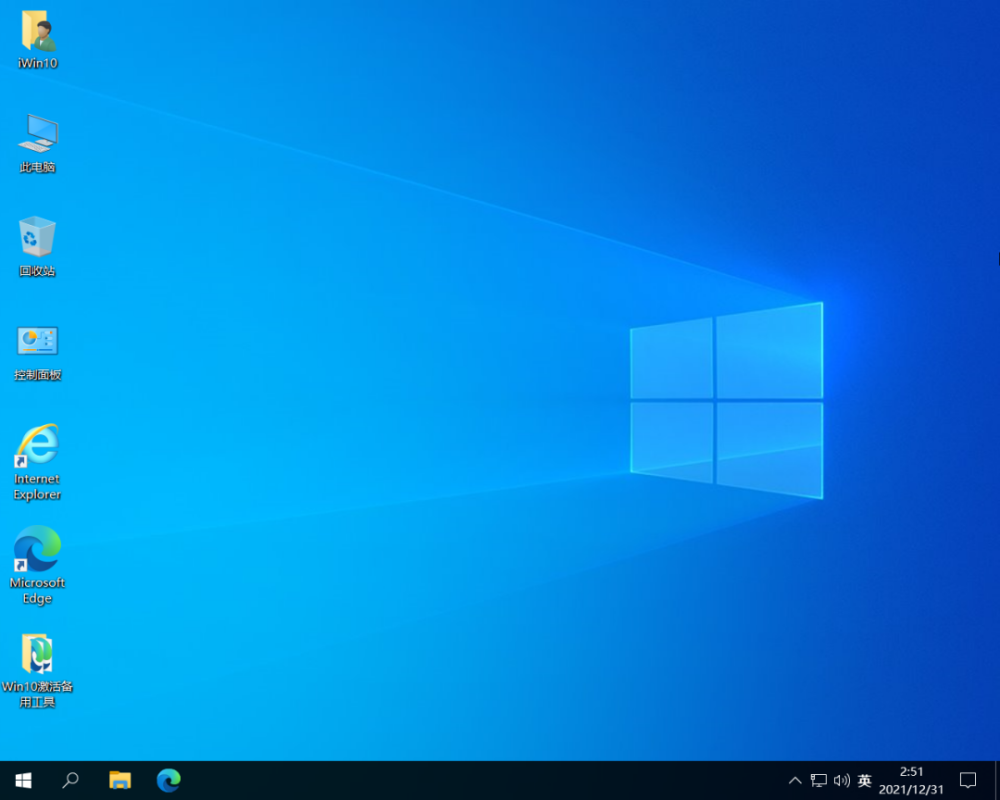Image resolution: width=1000 pixels, height=800 pixels.
Task: Select the iWin10 user folder icon
Action: (38, 33)
